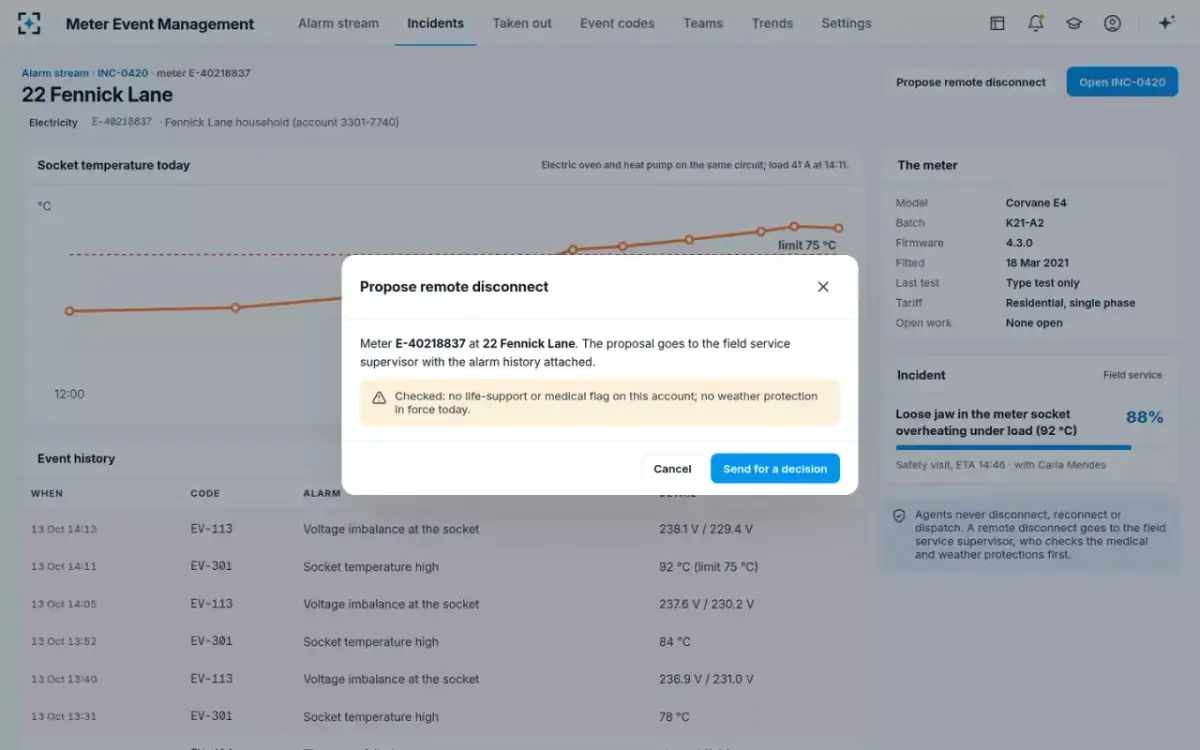Cancel the disconnect proposal
This screenshot has height=750, width=1200.
click(x=672, y=468)
